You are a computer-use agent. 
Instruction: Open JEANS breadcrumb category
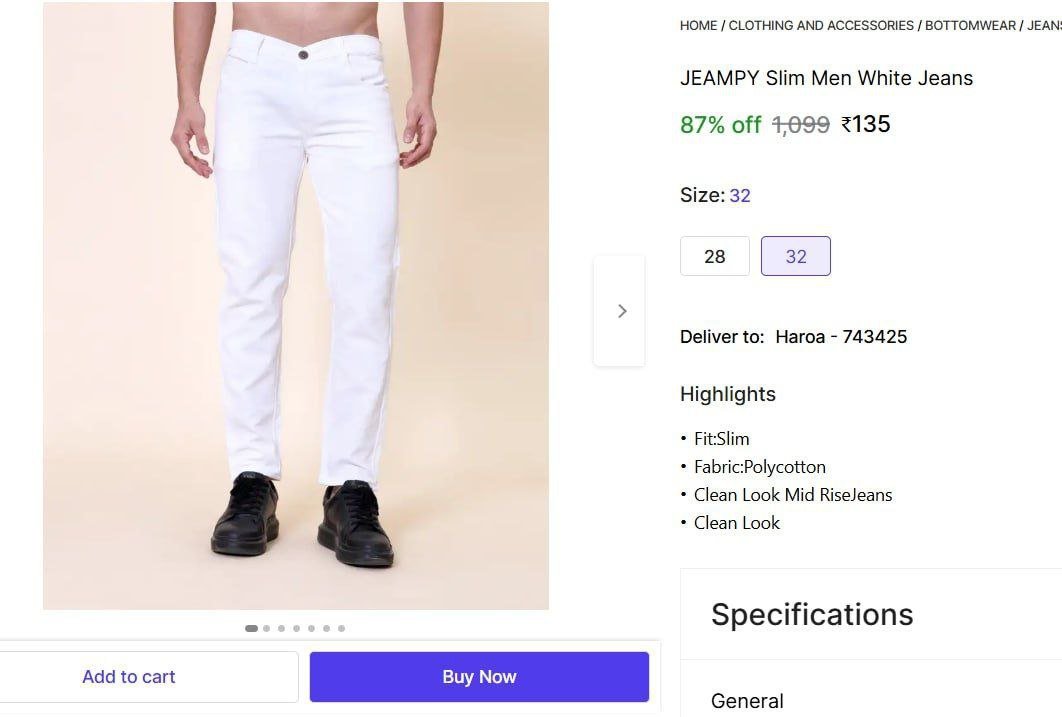[1043, 26]
